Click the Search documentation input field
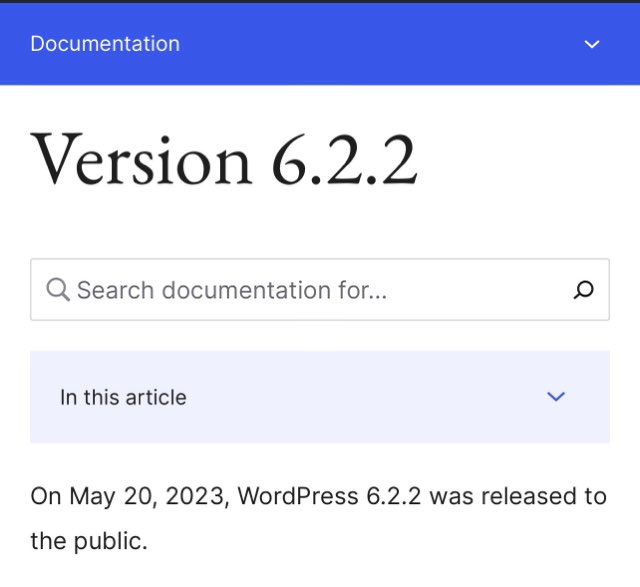This screenshot has height=587, width=640. point(320,289)
